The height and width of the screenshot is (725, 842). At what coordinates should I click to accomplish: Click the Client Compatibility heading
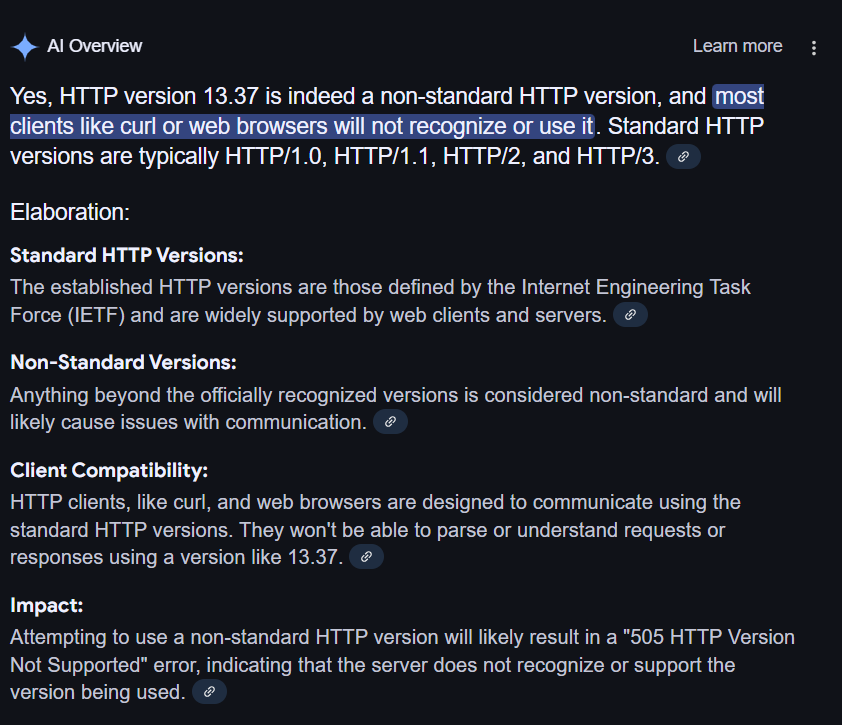109,470
